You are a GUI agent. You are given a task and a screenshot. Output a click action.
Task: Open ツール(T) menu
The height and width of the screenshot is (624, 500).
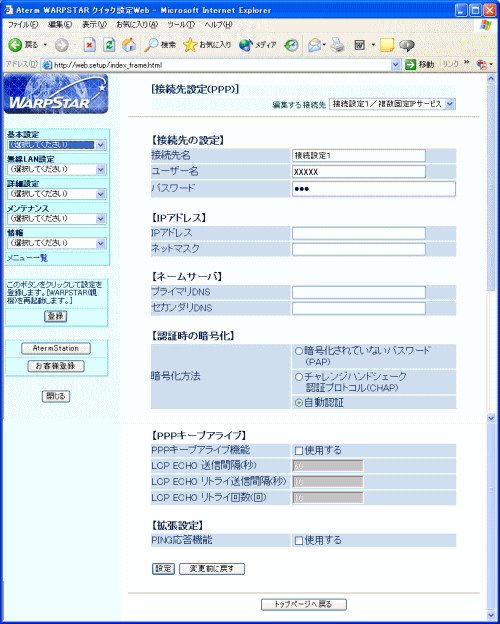[x=181, y=25]
